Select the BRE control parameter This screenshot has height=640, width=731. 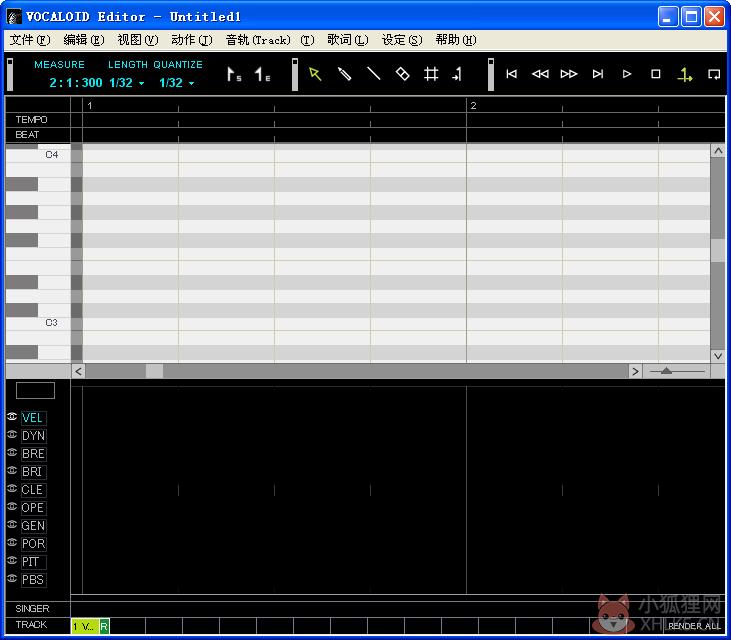pyautogui.click(x=33, y=454)
